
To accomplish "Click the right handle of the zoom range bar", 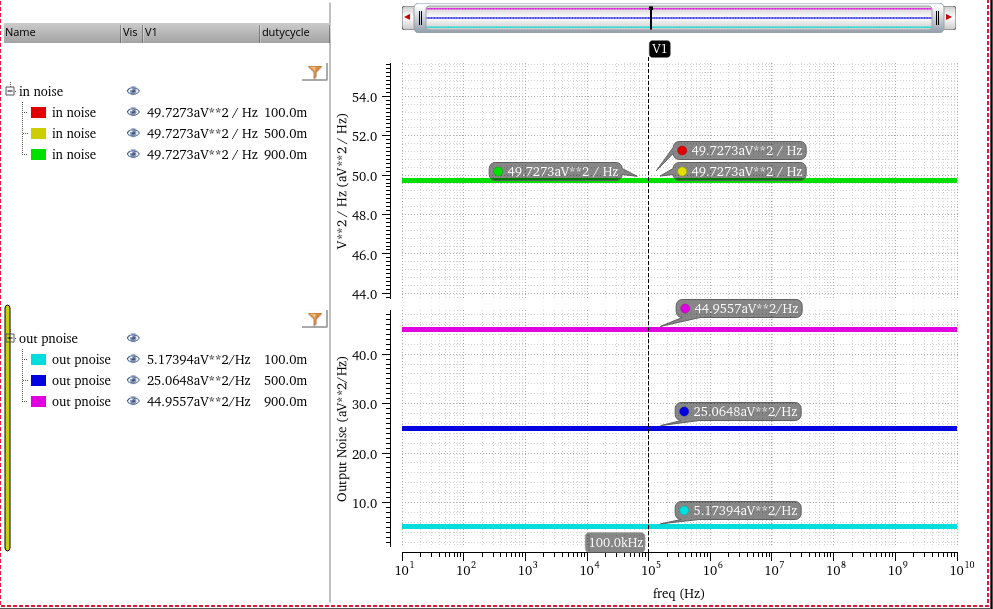I will pos(937,18).
